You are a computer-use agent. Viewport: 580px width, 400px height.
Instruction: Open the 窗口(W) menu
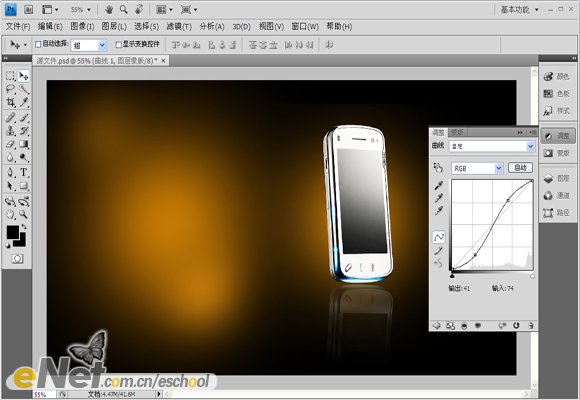click(x=305, y=26)
